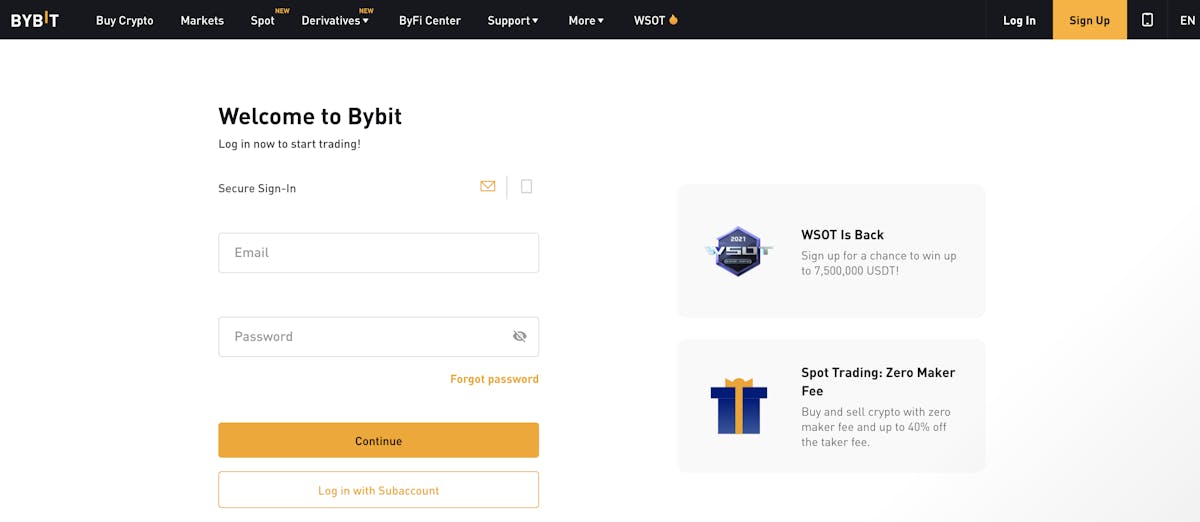Click the Welcome to Bybit heading
The height and width of the screenshot is (522, 1200).
coord(310,116)
